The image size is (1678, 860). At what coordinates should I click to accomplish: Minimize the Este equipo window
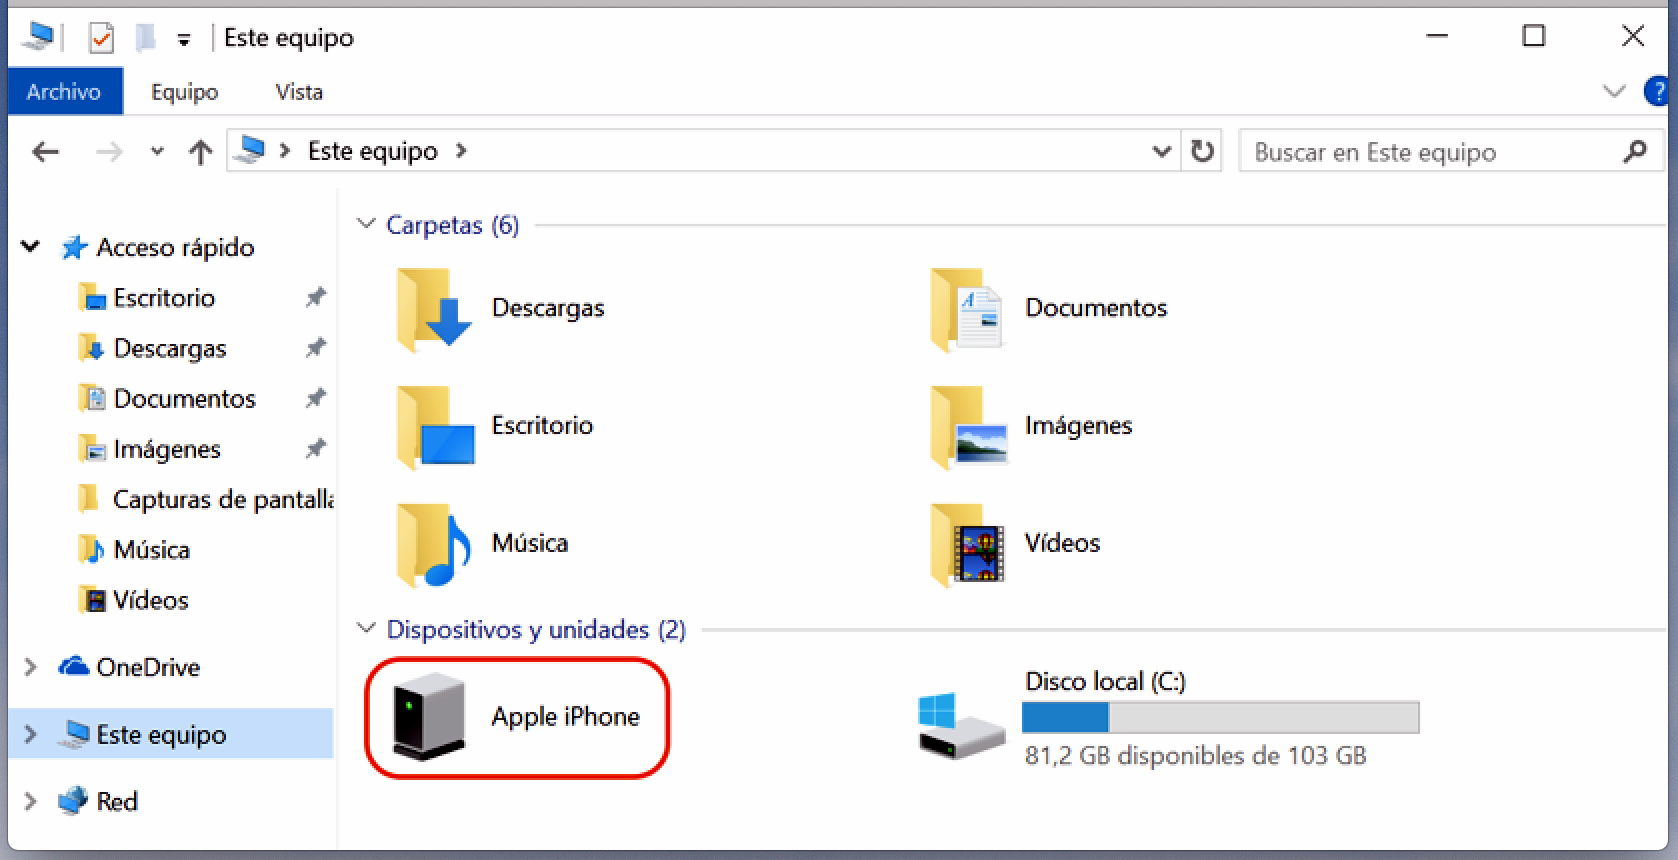click(x=1437, y=37)
